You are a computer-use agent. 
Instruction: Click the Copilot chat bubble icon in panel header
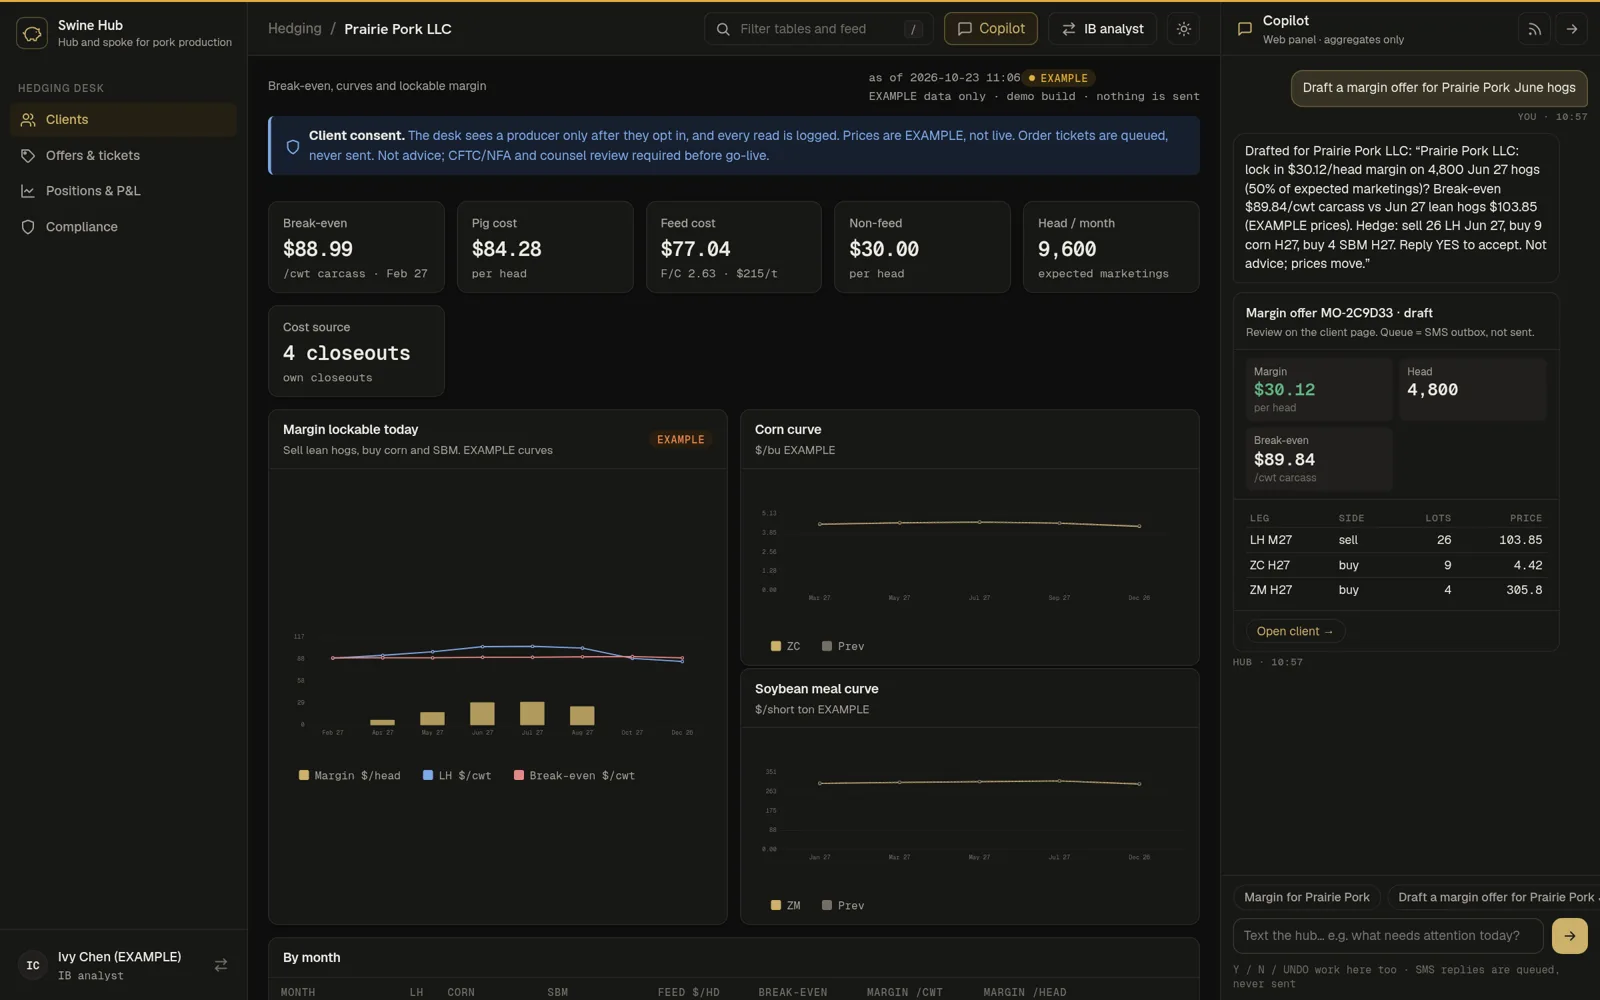(1245, 29)
